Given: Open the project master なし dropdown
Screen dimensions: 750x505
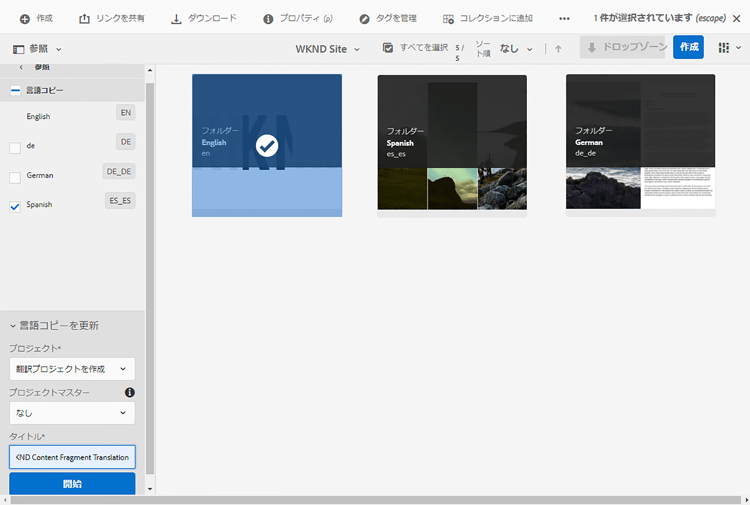Looking at the screenshot, I should coord(72,413).
